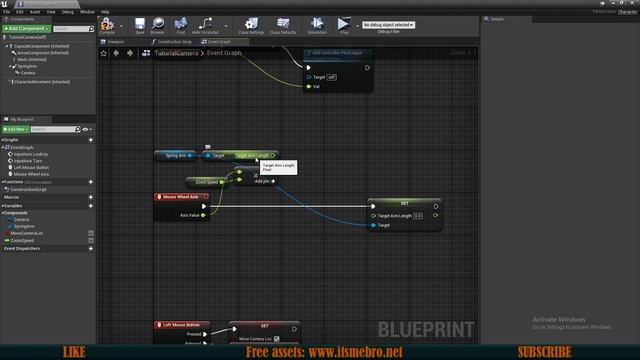Click Components panel search magnifier icon
640x360 pixels.
[91, 29]
